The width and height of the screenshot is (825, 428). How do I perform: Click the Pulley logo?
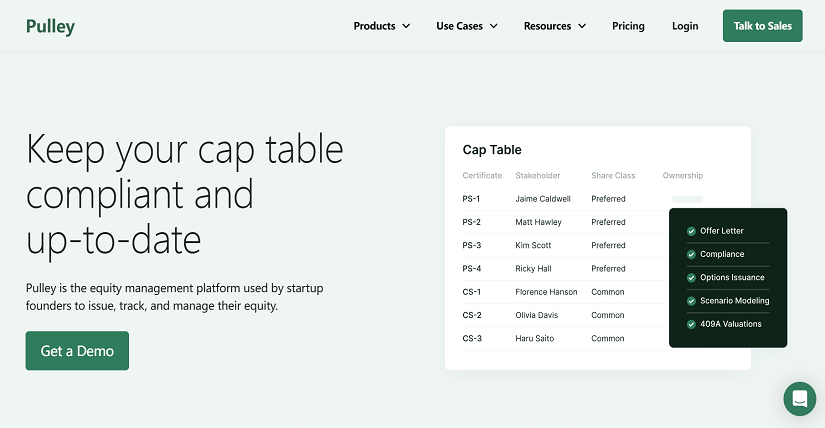click(x=51, y=26)
